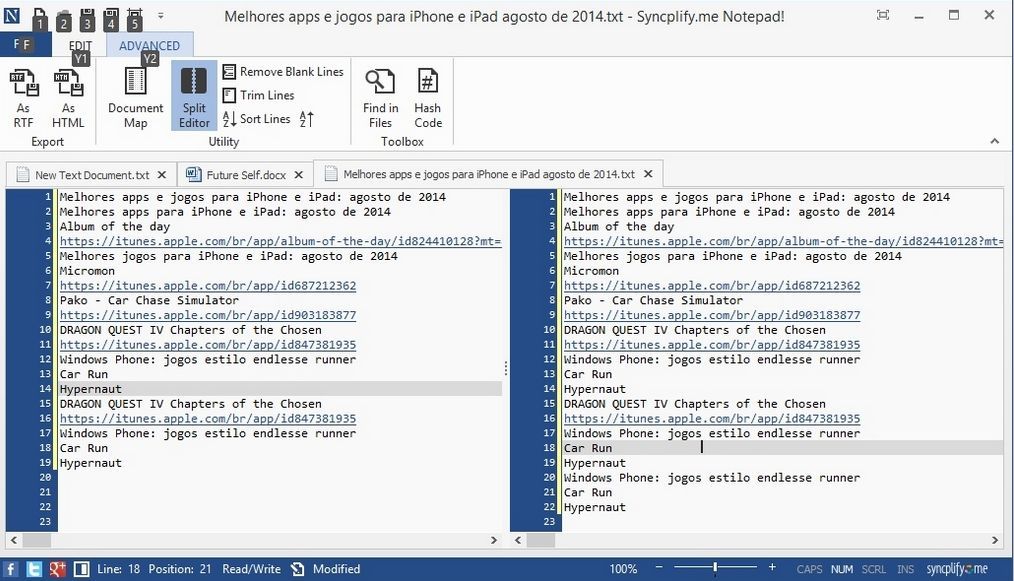Click right pane horizontal scrollbar left arrow
This screenshot has width=1014, height=581.
(x=518, y=540)
